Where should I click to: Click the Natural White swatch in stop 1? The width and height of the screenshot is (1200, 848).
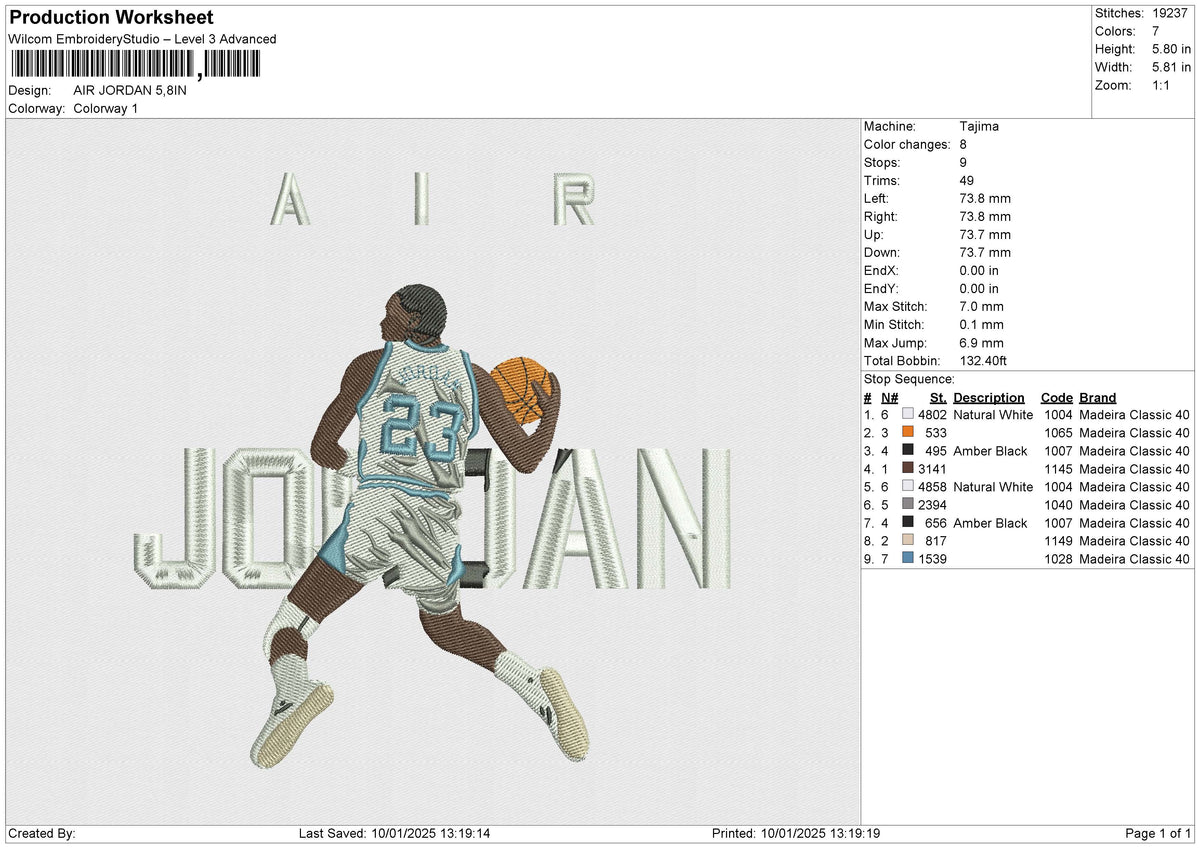click(x=908, y=414)
